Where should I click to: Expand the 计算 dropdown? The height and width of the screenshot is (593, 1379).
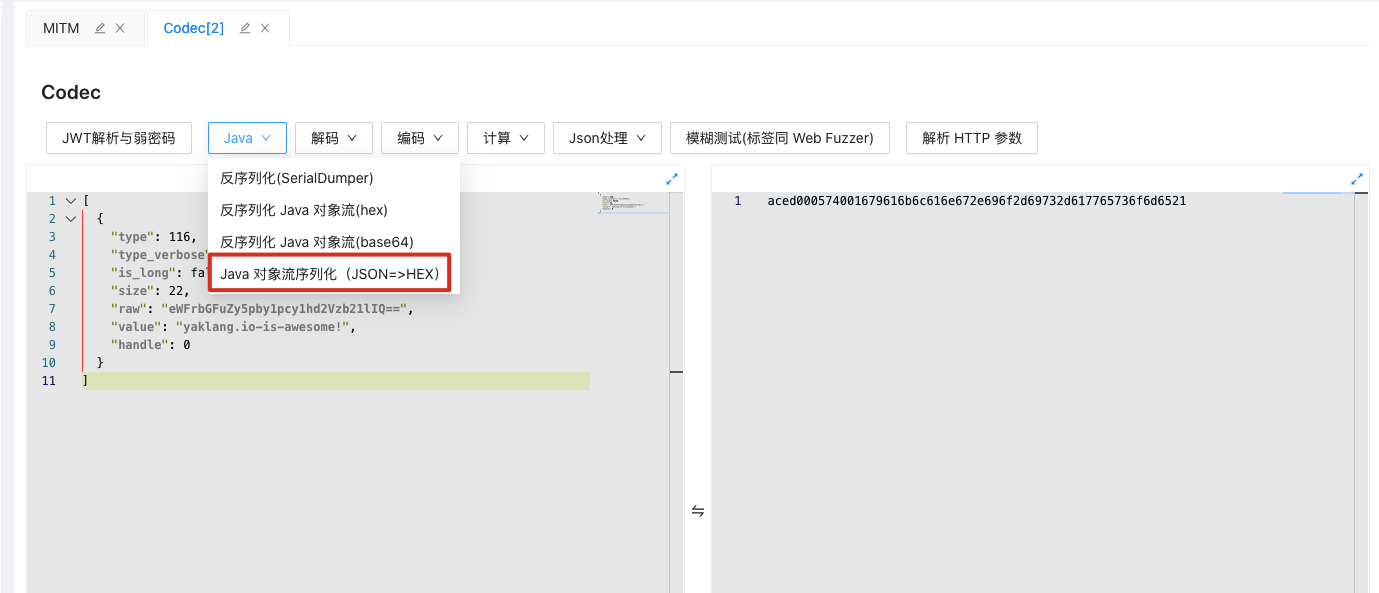pos(506,138)
